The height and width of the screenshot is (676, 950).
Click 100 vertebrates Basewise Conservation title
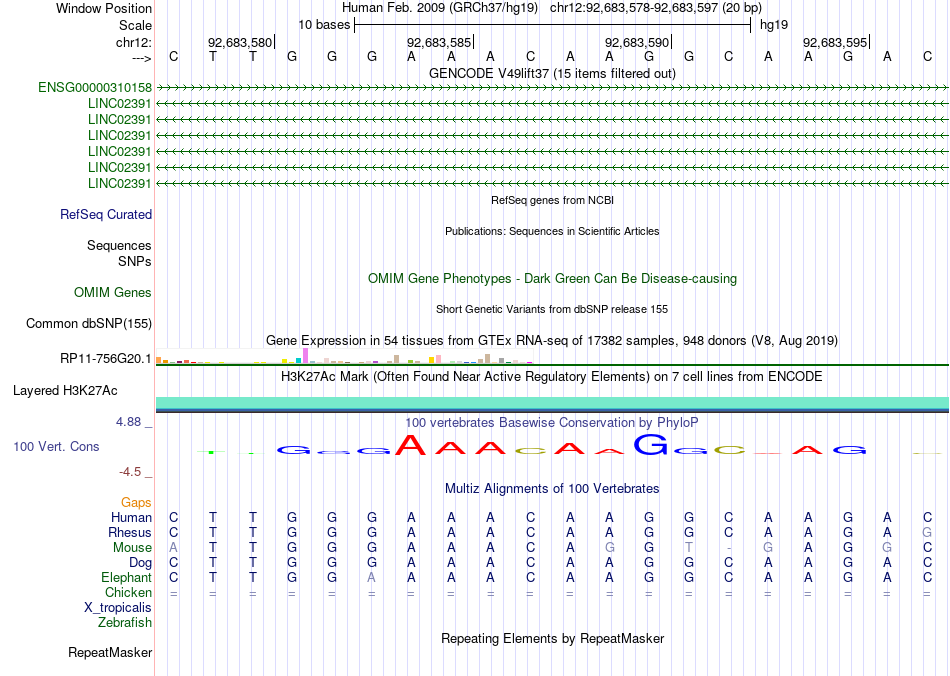tap(552, 422)
